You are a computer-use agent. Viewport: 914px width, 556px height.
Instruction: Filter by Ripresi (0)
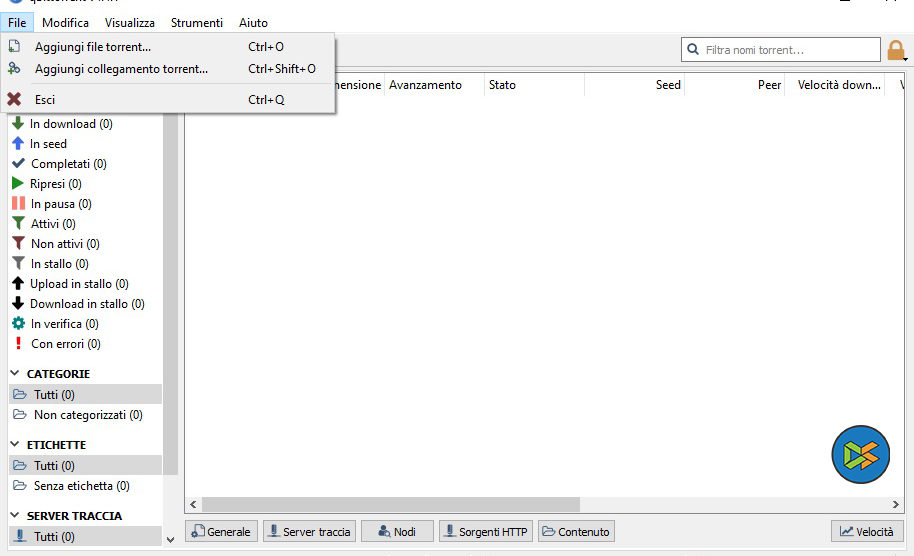[55, 184]
